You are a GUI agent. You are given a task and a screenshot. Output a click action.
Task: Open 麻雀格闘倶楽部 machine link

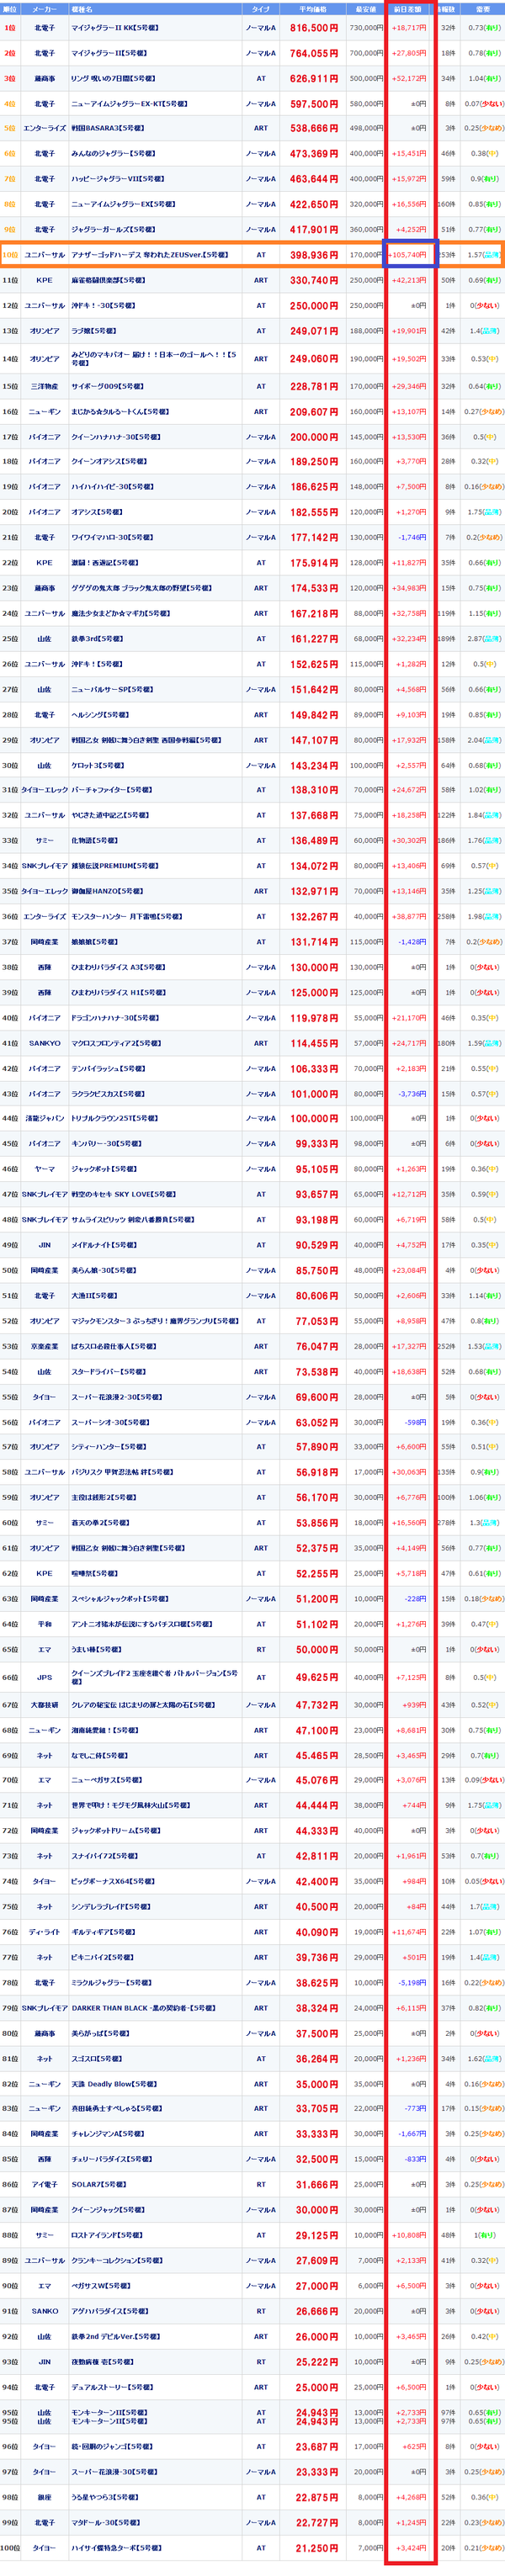pyautogui.click(x=108, y=280)
